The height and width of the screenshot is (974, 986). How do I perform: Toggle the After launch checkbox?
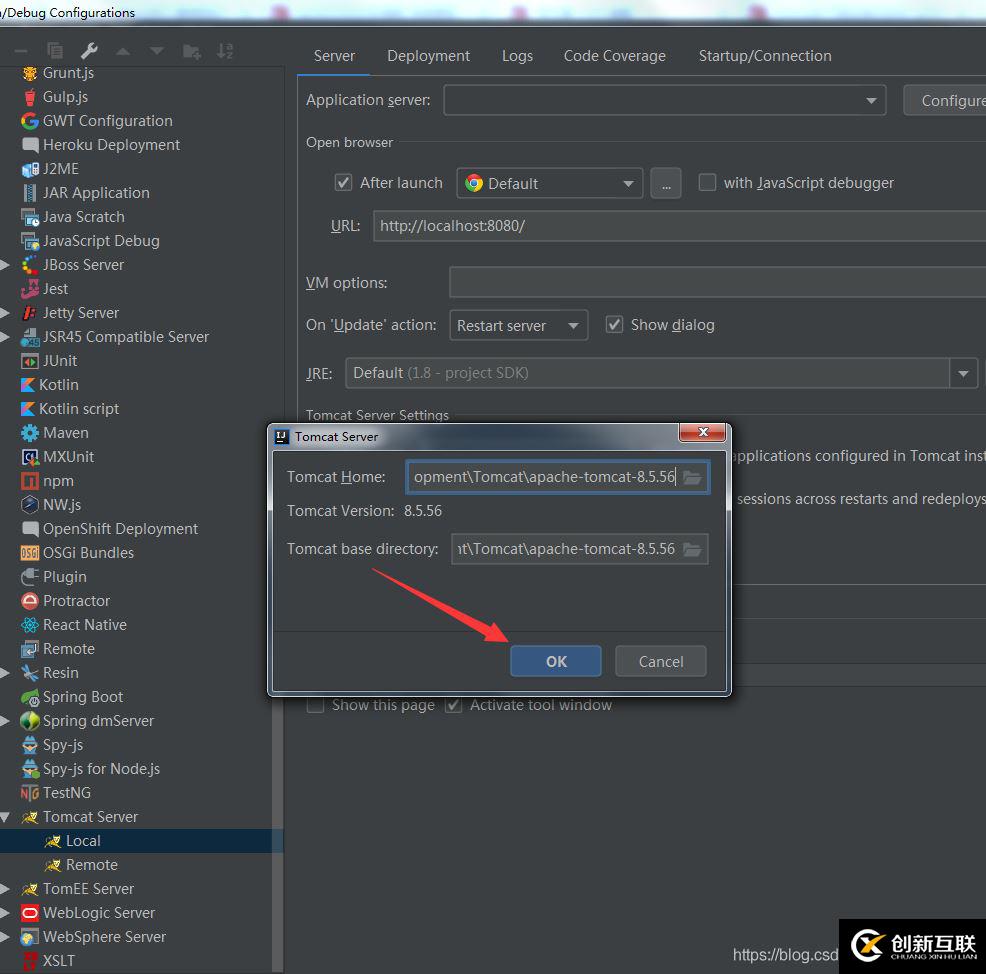click(x=343, y=183)
